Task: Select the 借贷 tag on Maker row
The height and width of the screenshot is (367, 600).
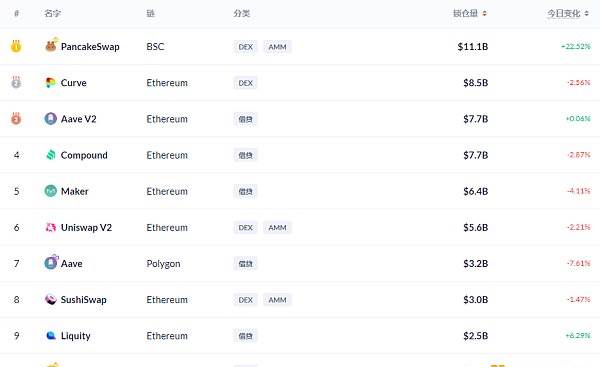Action: [245, 191]
